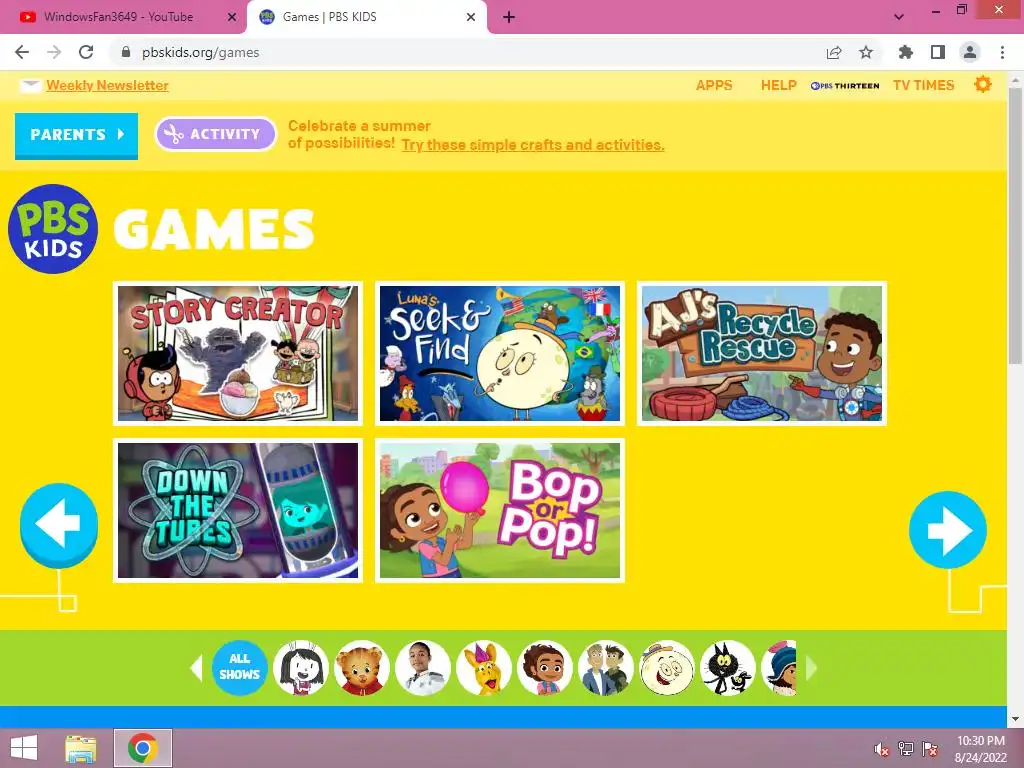The height and width of the screenshot is (768, 1024).
Task: Switch to the WindowsFan3649 - YouTube tab
Action: pos(119,17)
